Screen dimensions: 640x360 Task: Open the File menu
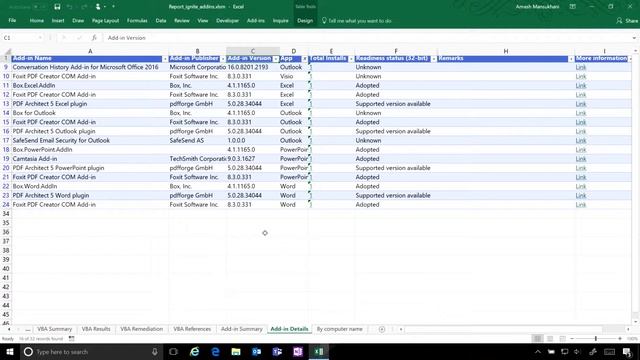coord(12,20)
